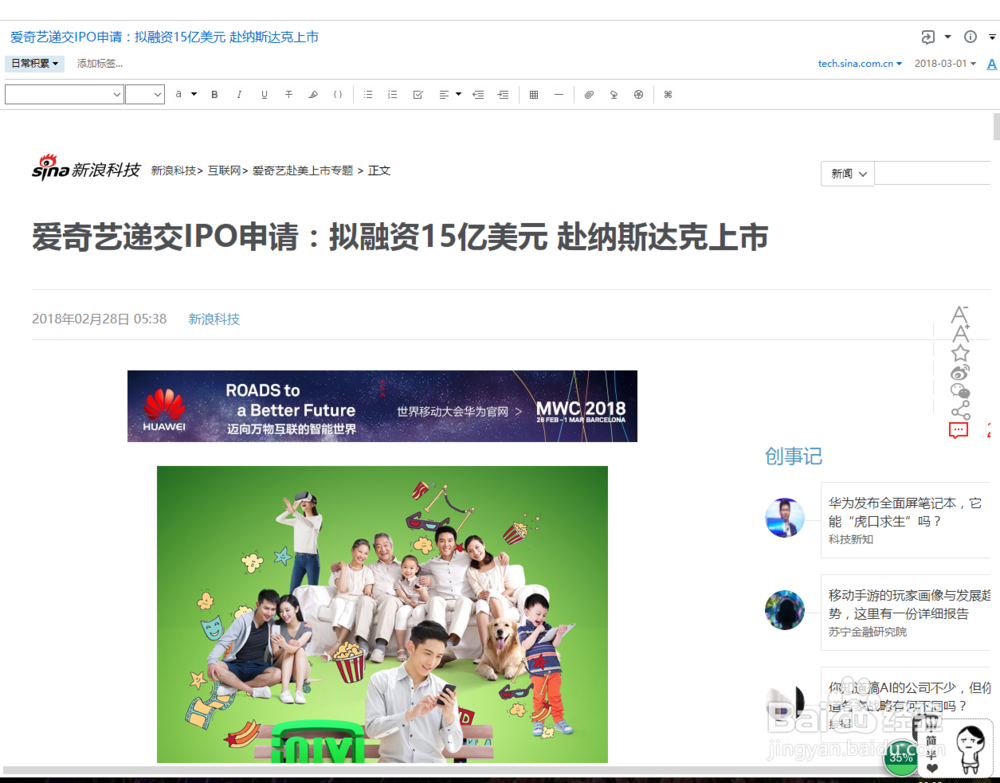Open the font family combo box
The width and height of the screenshot is (1000, 783).
64,94
